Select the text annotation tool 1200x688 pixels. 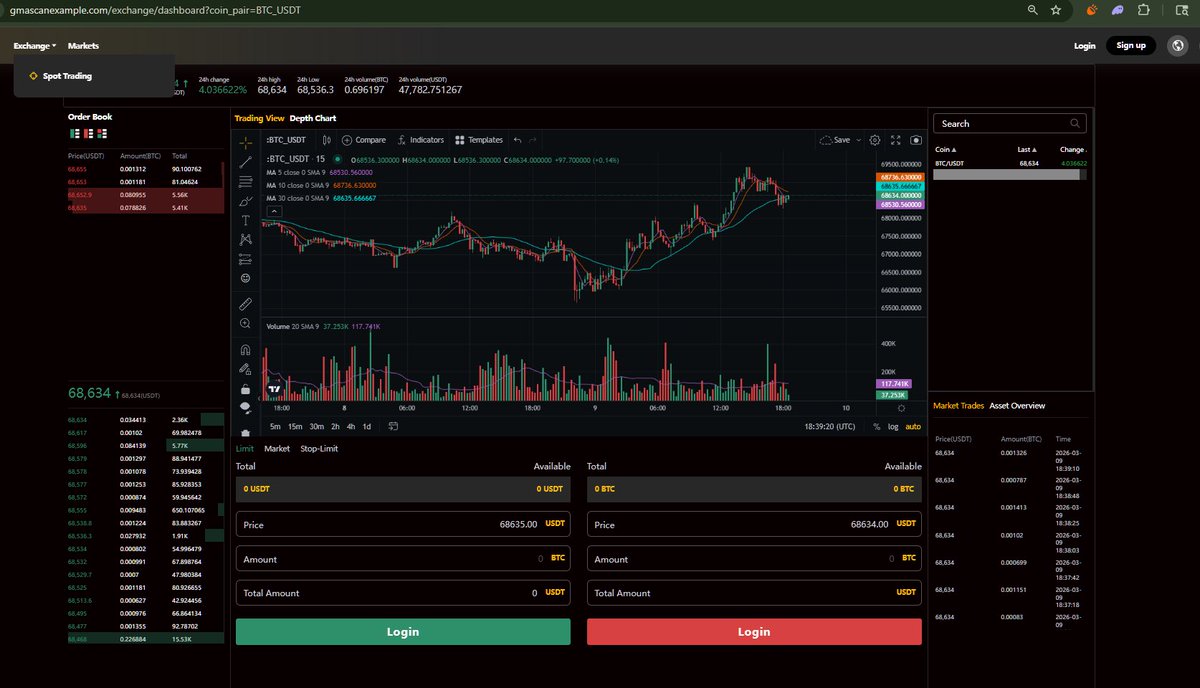[x=245, y=220]
